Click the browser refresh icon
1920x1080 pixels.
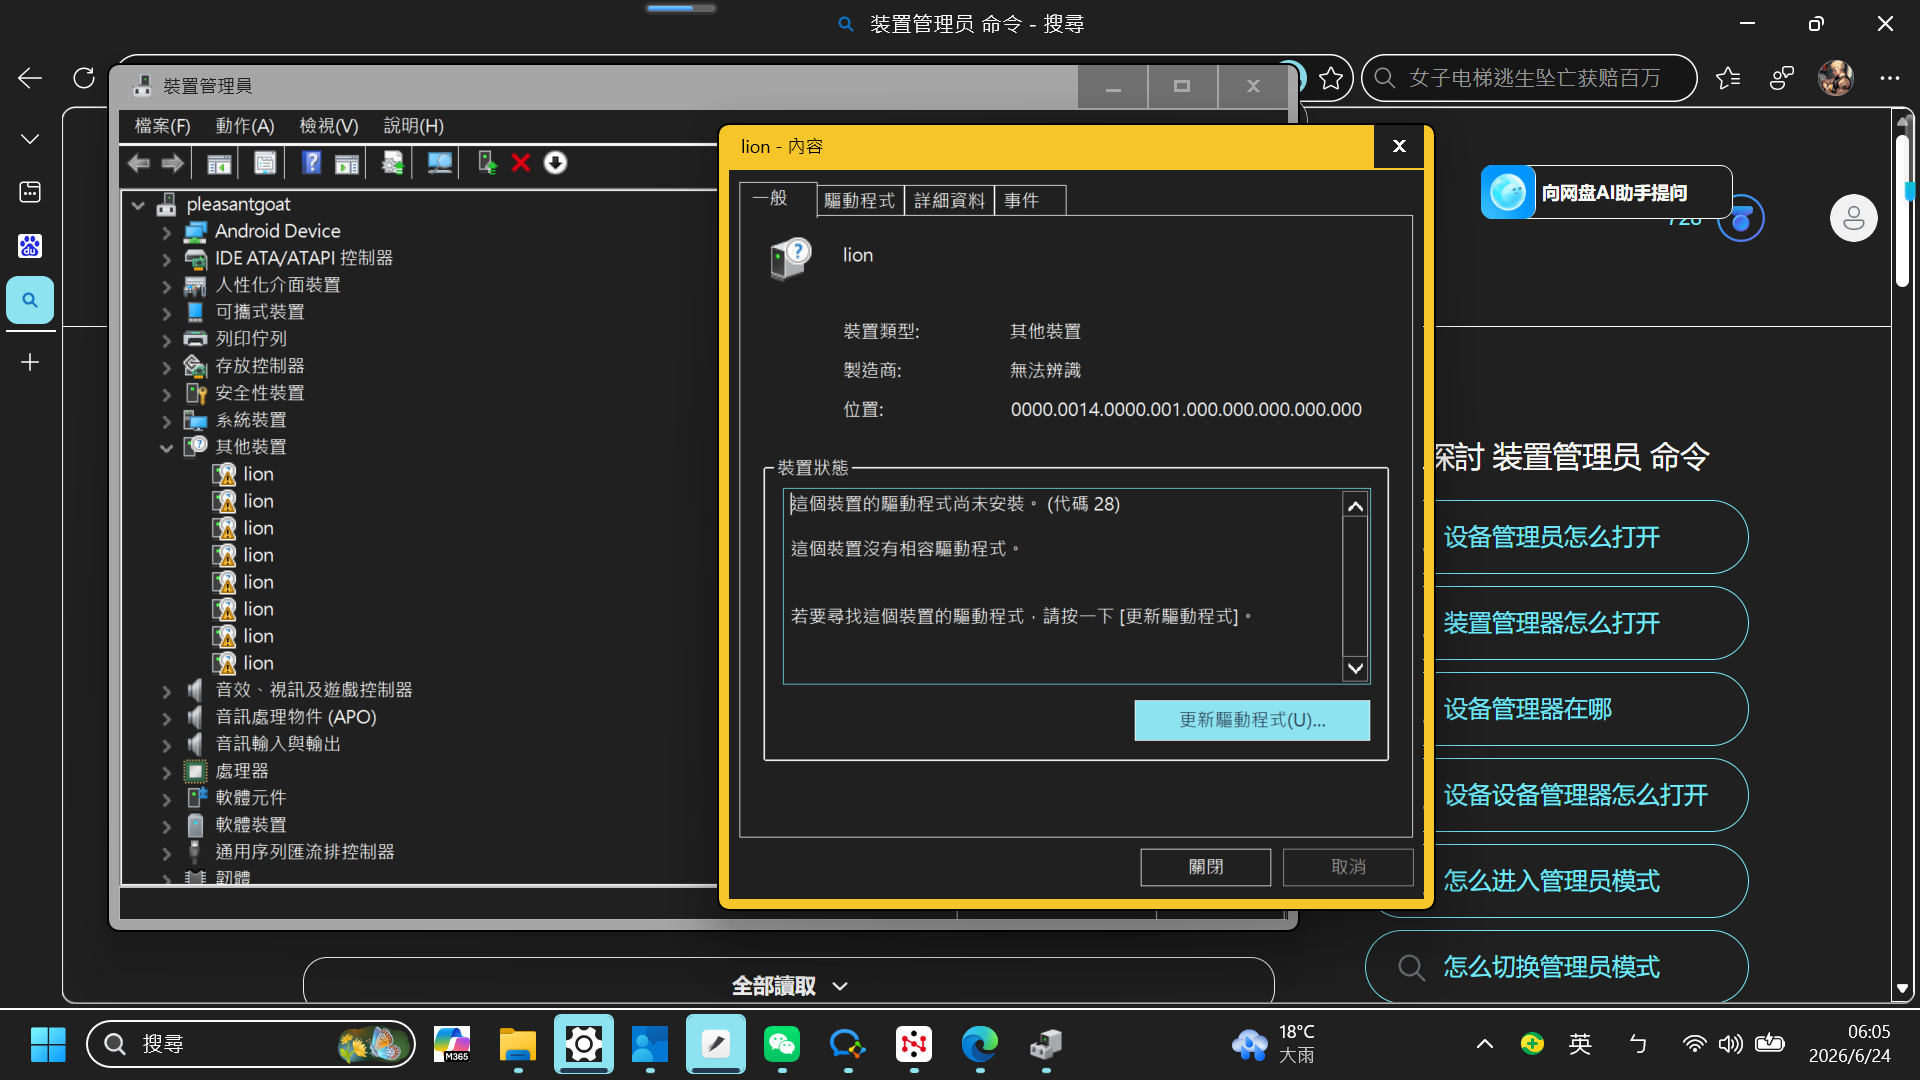(x=84, y=78)
